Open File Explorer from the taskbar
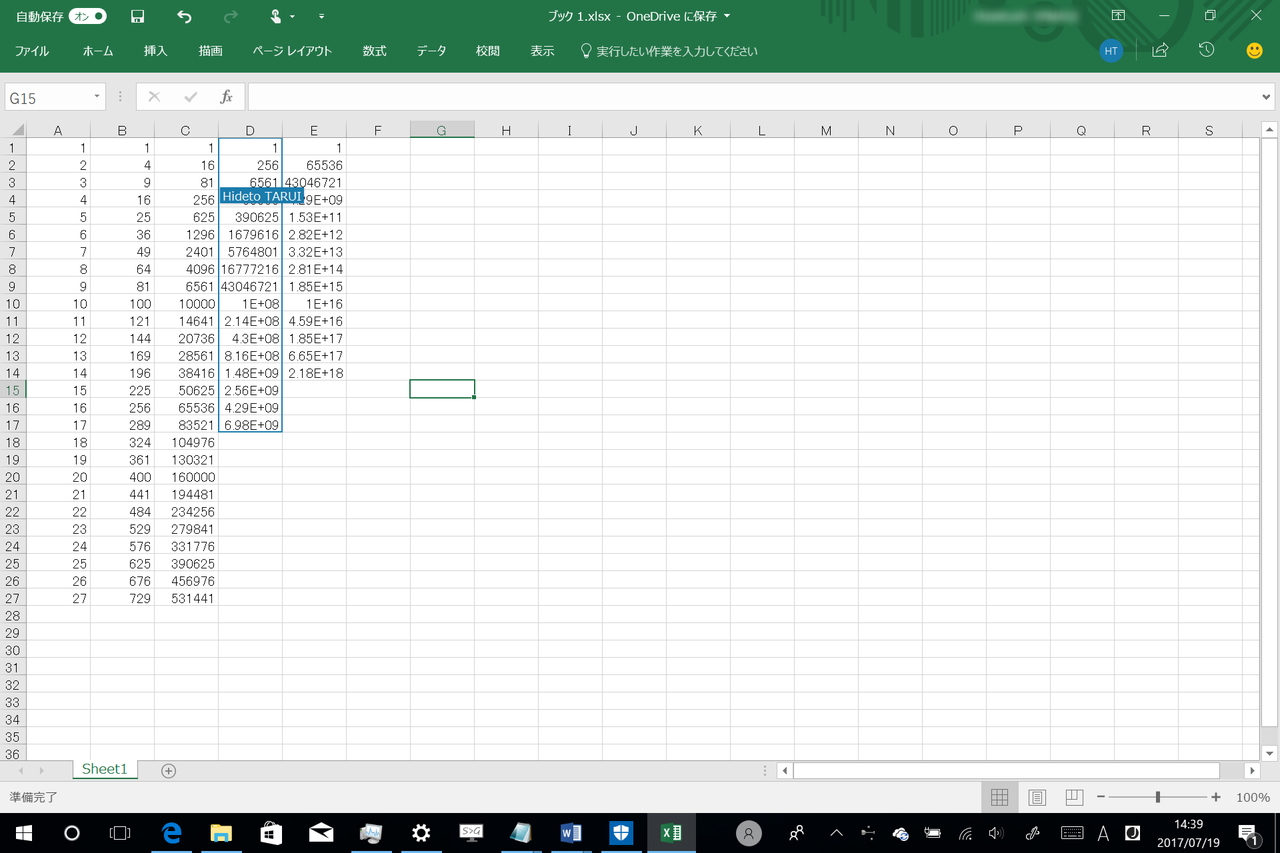The width and height of the screenshot is (1280, 853). 221,833
